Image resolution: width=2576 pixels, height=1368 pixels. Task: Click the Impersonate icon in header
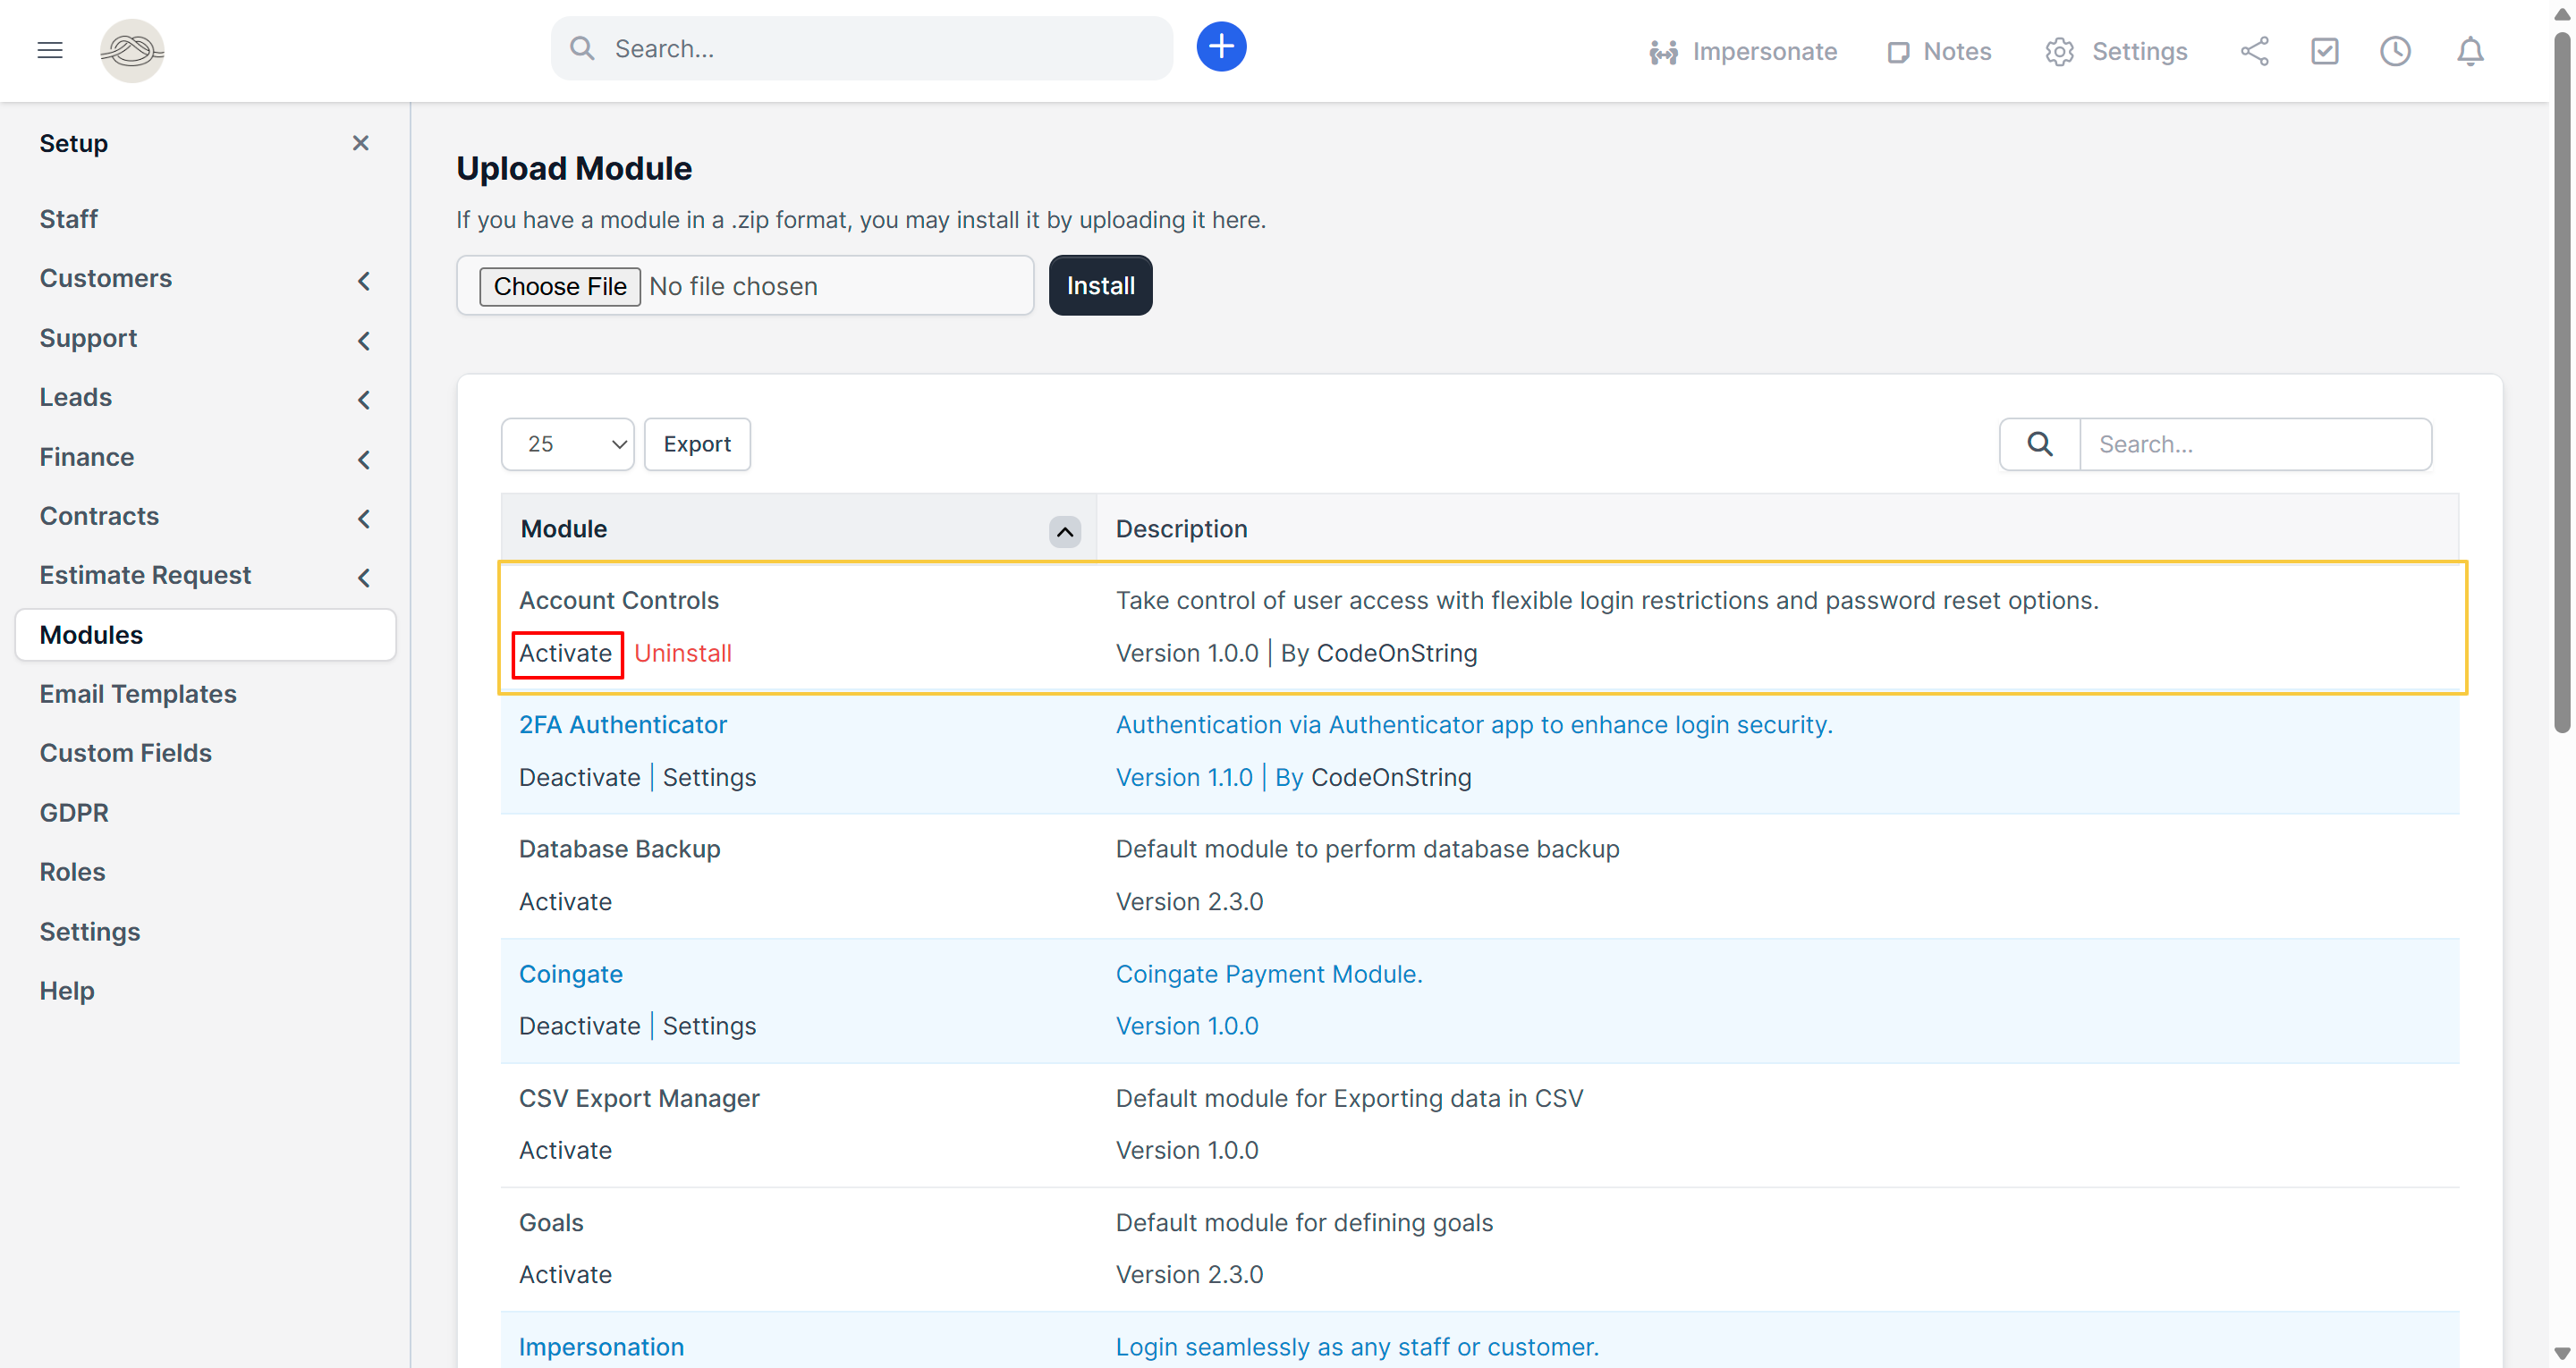(1663, 52)
